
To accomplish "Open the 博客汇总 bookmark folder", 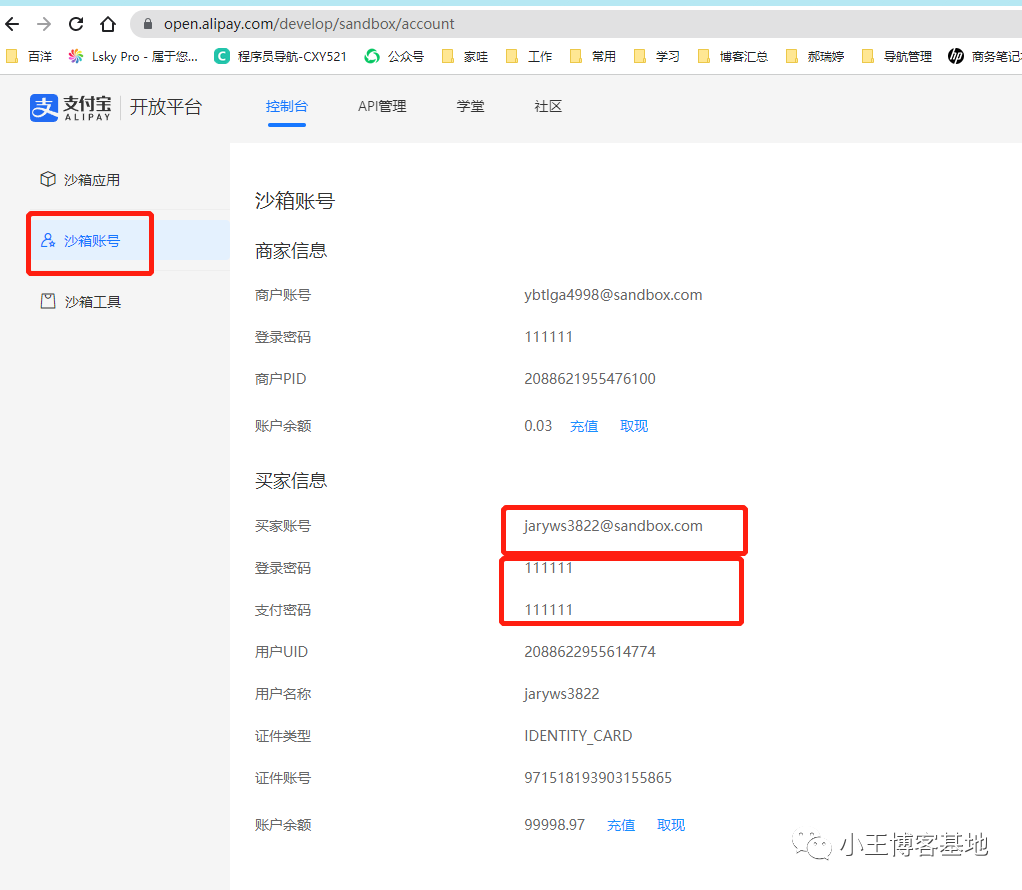I will tap(733, 57).
